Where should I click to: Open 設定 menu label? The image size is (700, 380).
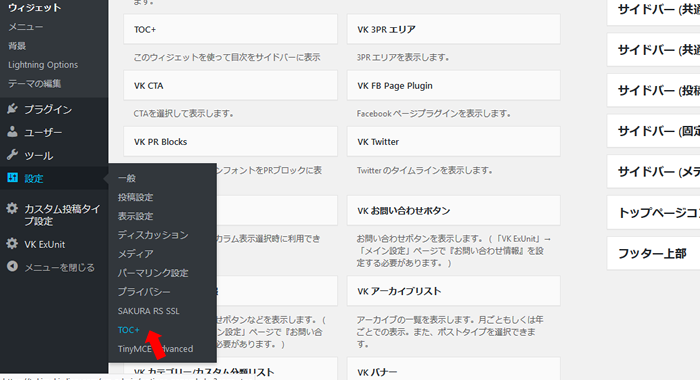tap(33, 179)
